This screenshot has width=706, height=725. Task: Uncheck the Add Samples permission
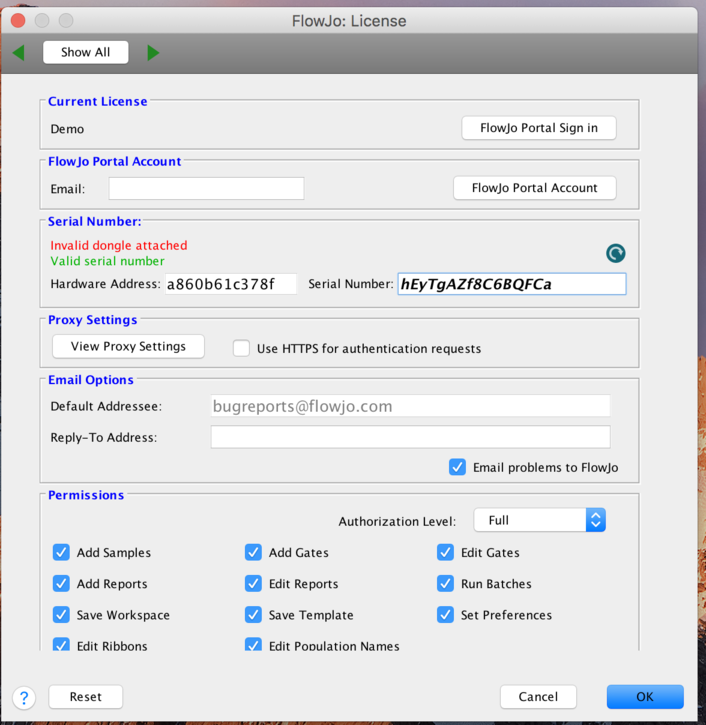click(61, 552)
